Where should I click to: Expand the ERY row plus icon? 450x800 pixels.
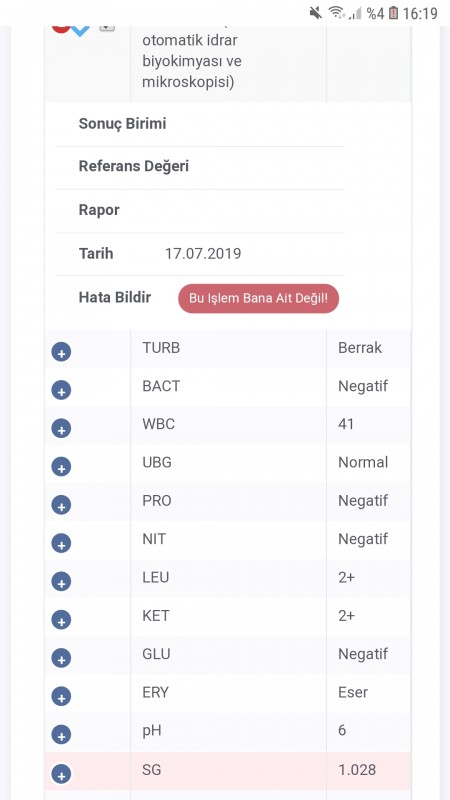(x=61, y=696)
